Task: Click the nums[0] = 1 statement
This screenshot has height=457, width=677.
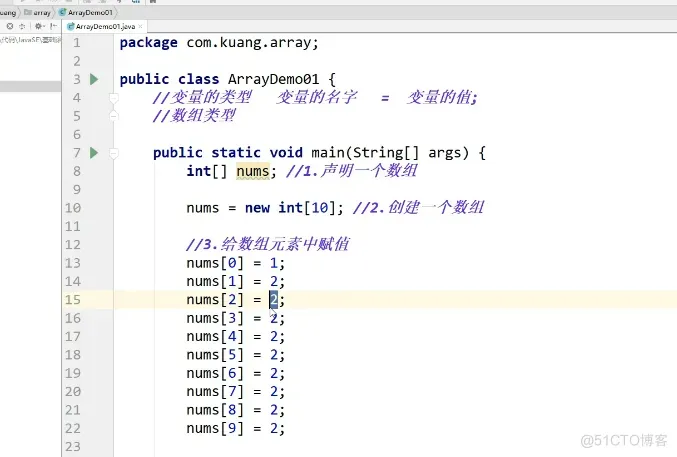Action: (235, 263)
